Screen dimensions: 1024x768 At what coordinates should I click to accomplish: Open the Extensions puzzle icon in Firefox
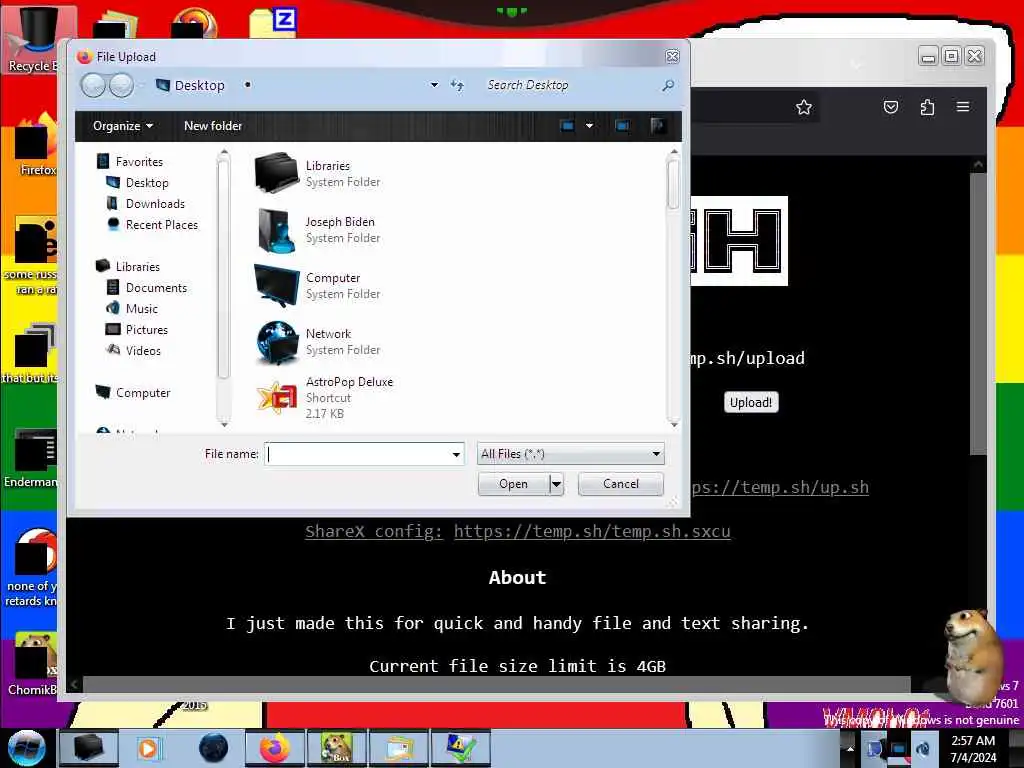(927, 107)
